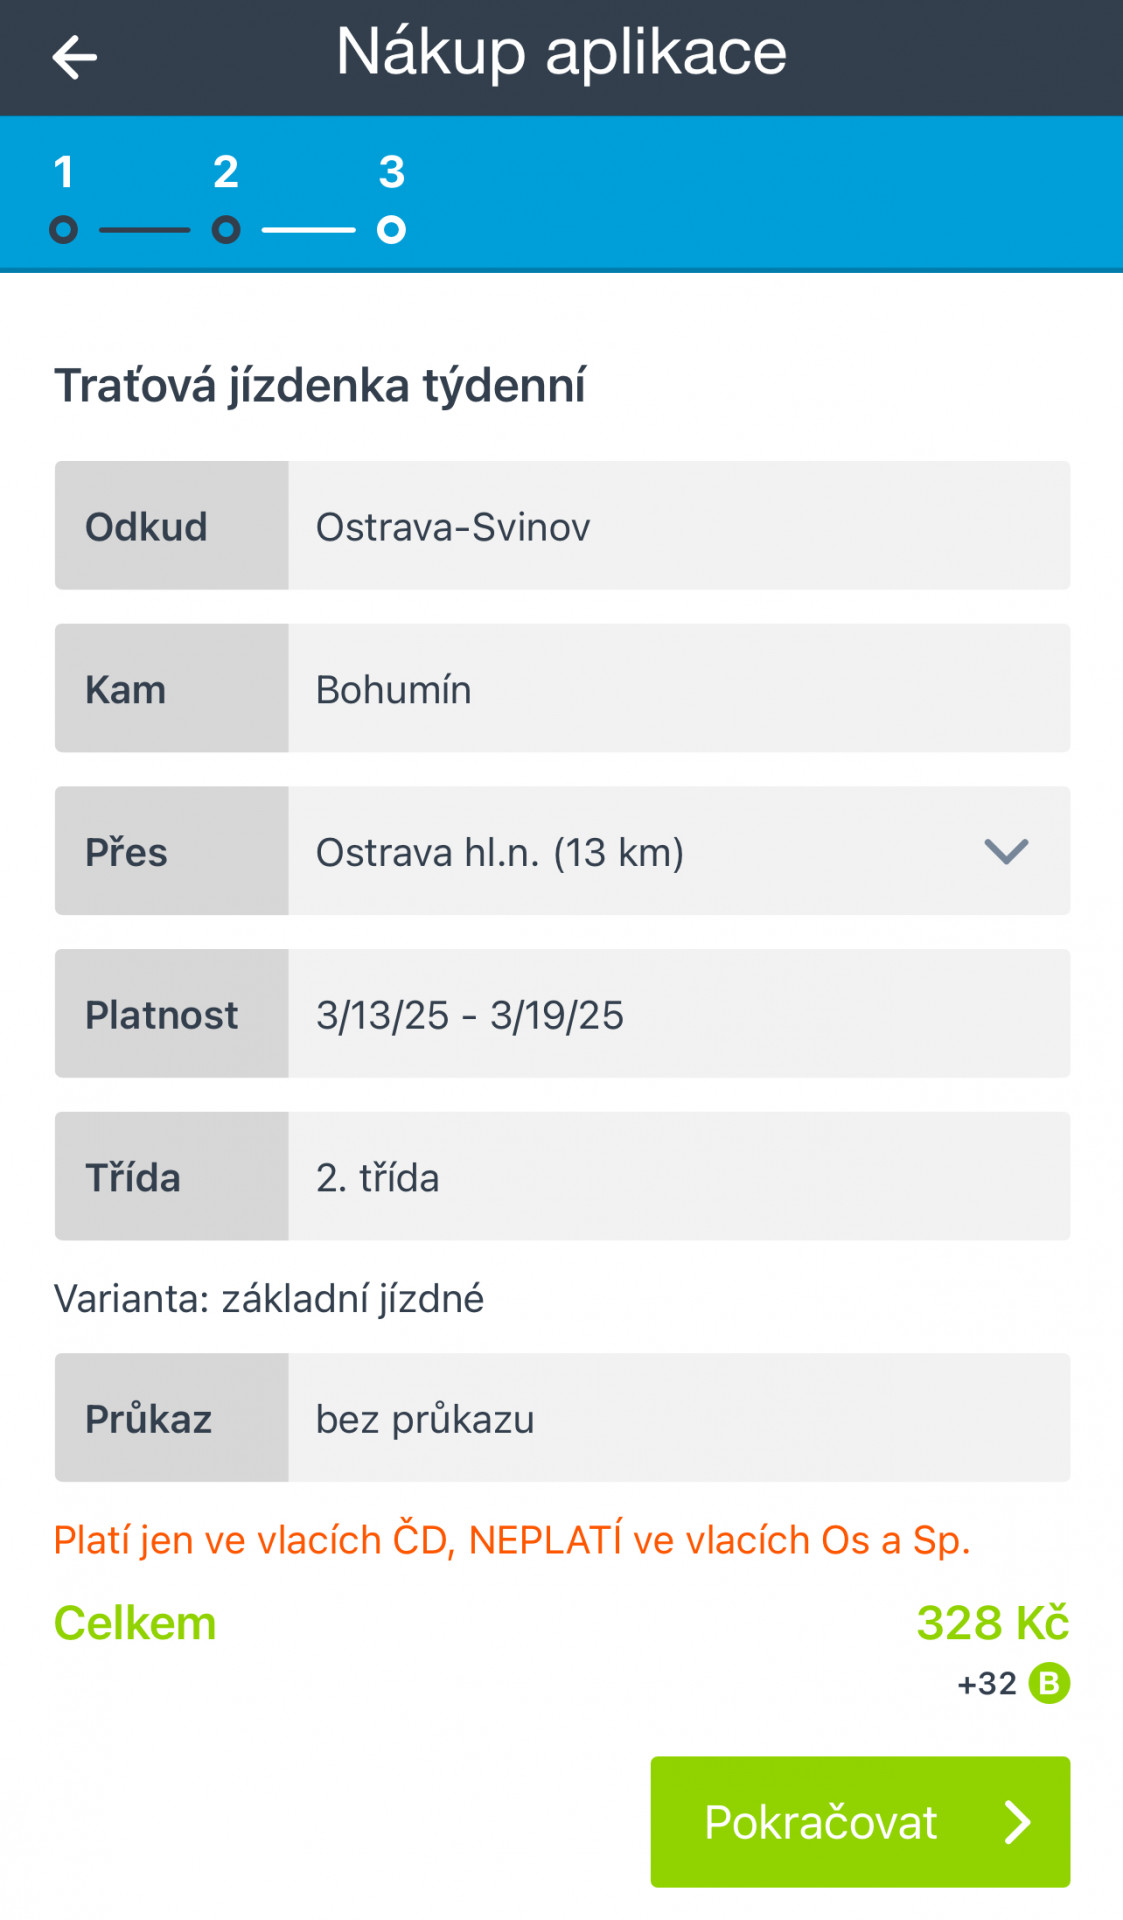Screen dimensions: 1123x1920
Task: Tap the back arrow icon
Action: pos(75,57)
